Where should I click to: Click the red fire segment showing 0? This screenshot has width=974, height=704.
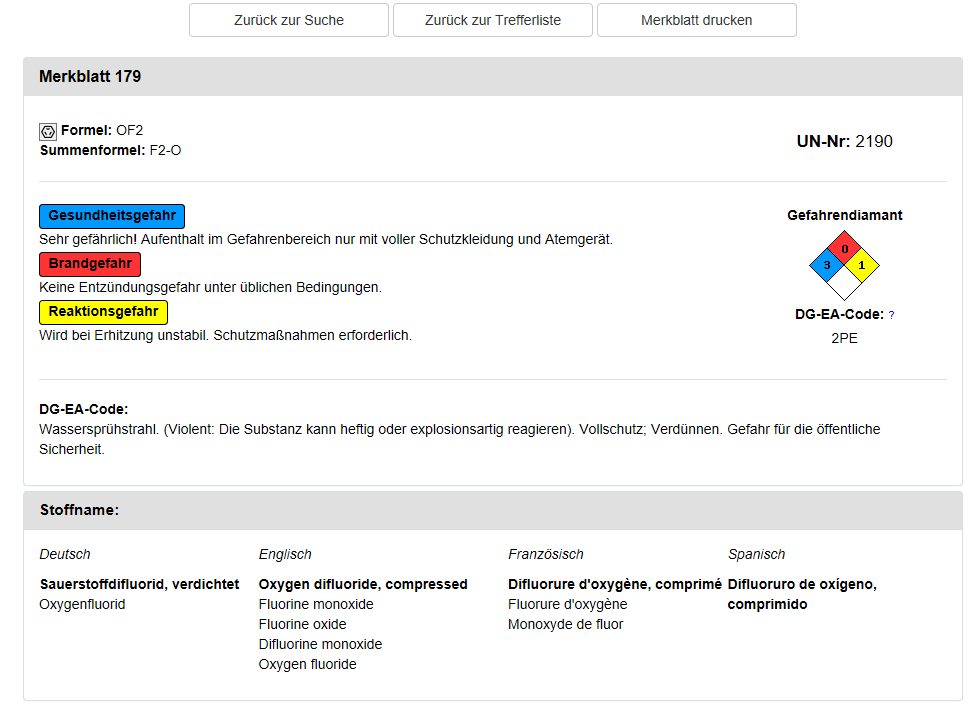[844, 248]
